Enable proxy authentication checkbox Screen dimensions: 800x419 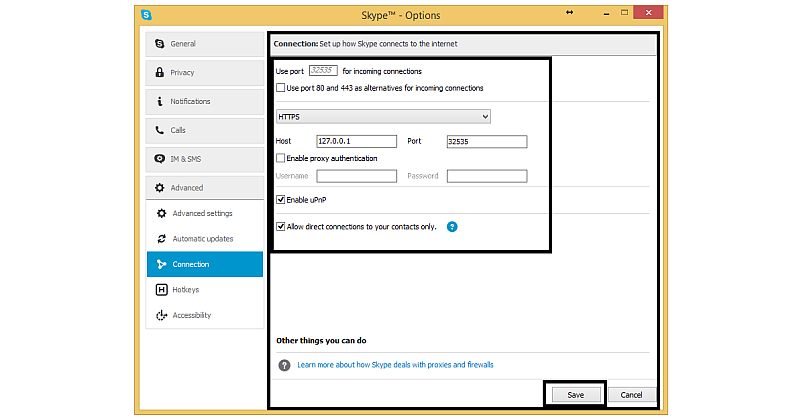(x=281, y=158)
